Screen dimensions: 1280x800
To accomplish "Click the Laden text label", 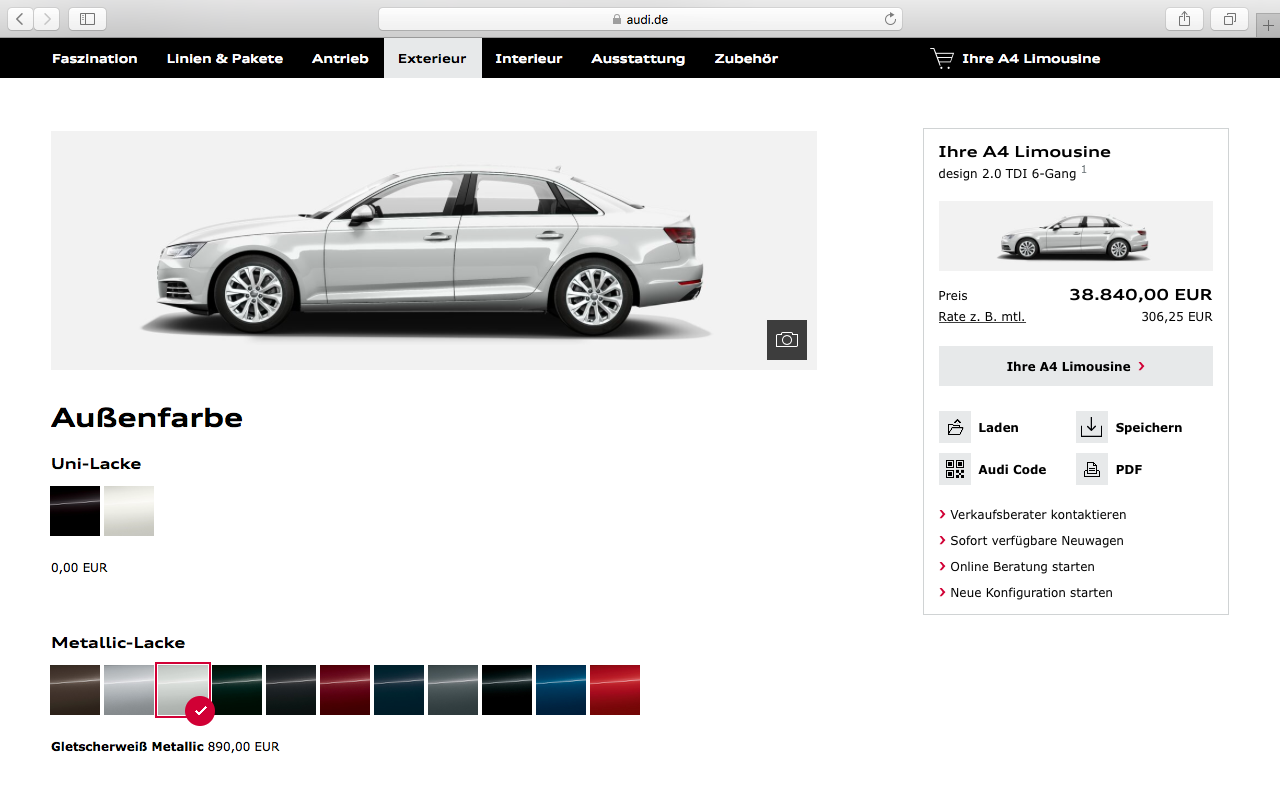I will [x=998, y=428].
